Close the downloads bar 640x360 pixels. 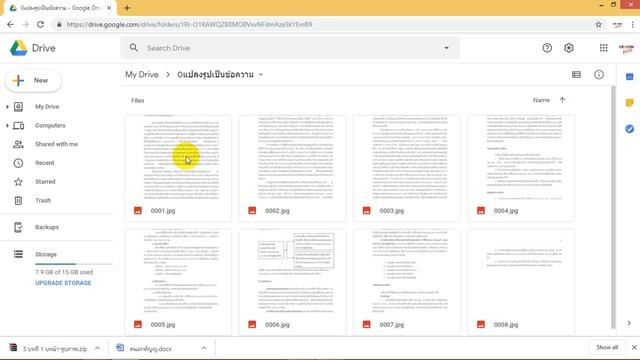[634, 347]
